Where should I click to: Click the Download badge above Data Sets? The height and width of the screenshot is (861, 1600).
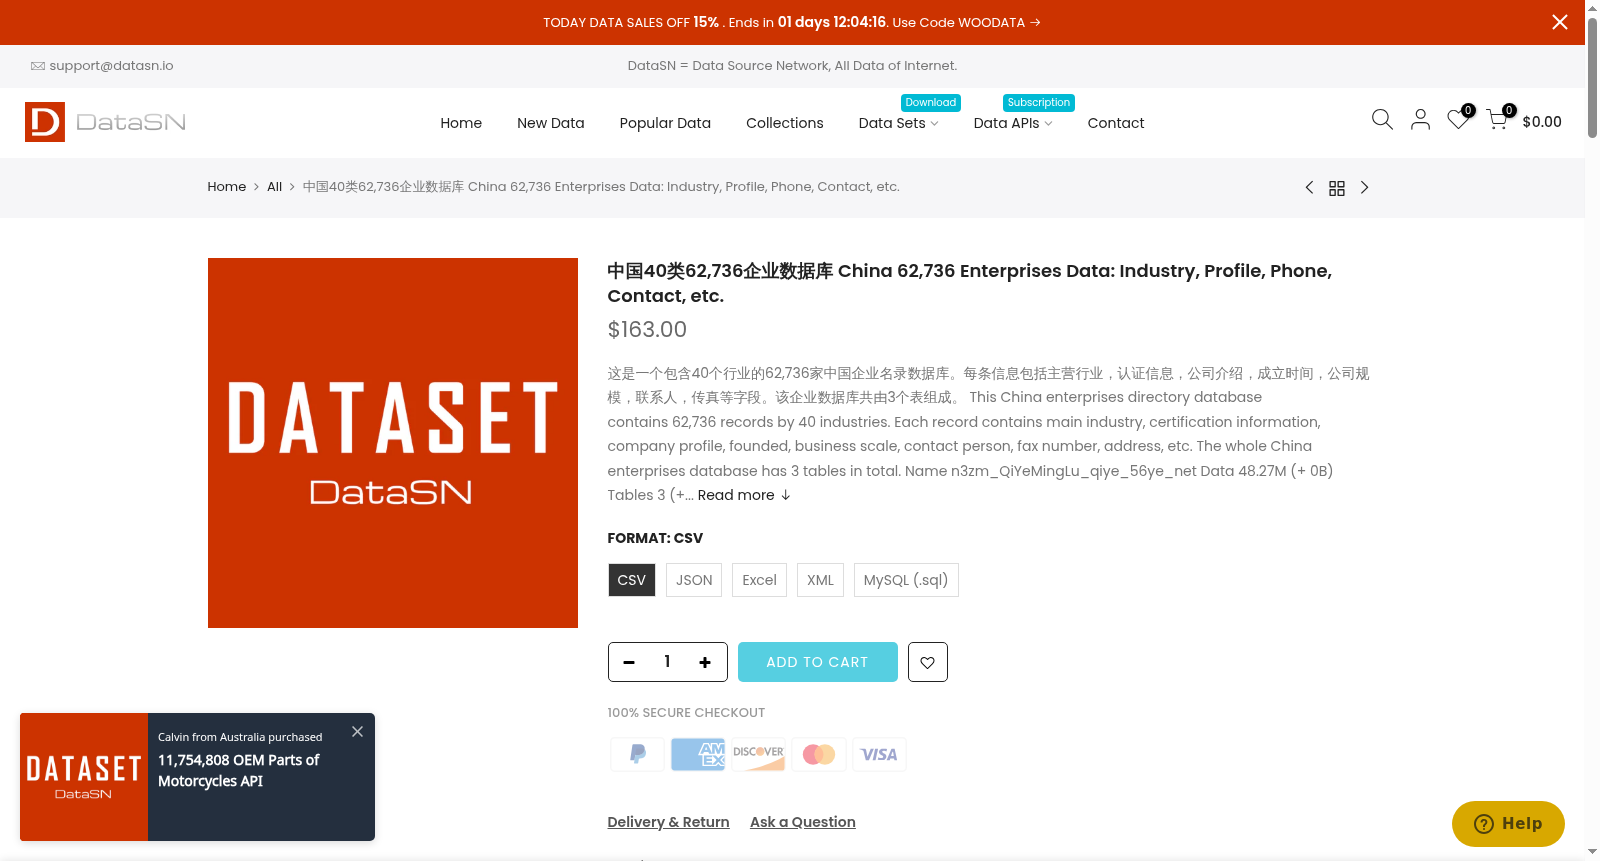(931, 102)
